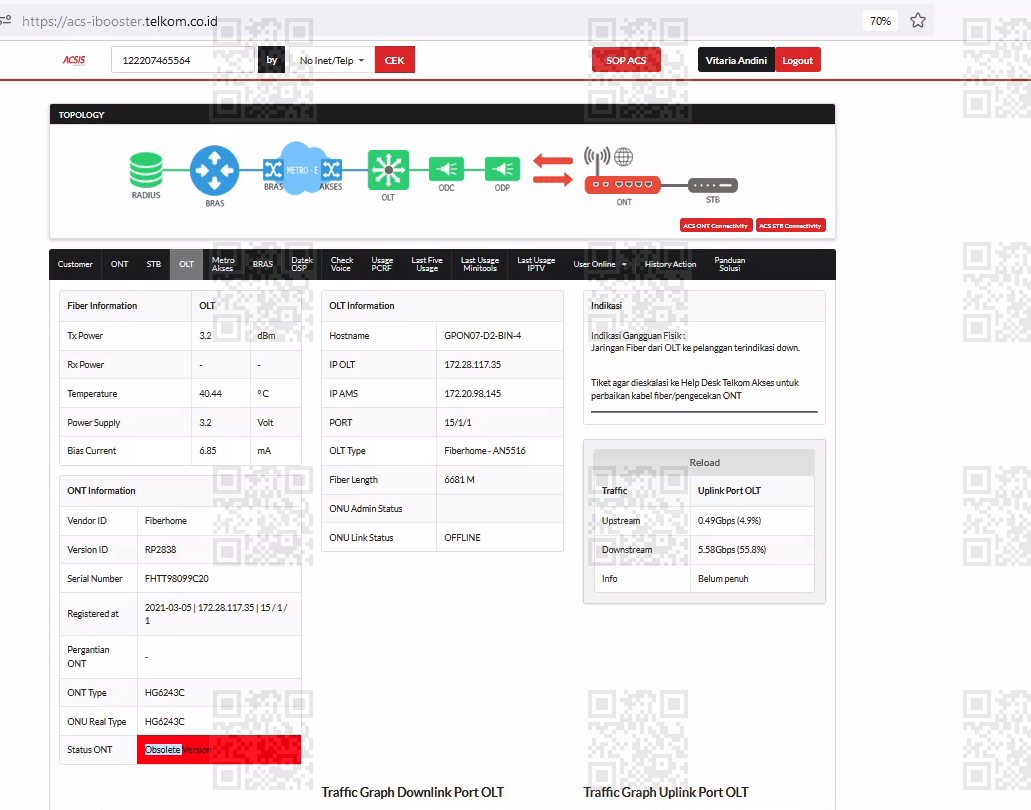Click the METRO-E cloud icon
Viewport: 1031px width, 810px height.
click(x=302, y=169)
